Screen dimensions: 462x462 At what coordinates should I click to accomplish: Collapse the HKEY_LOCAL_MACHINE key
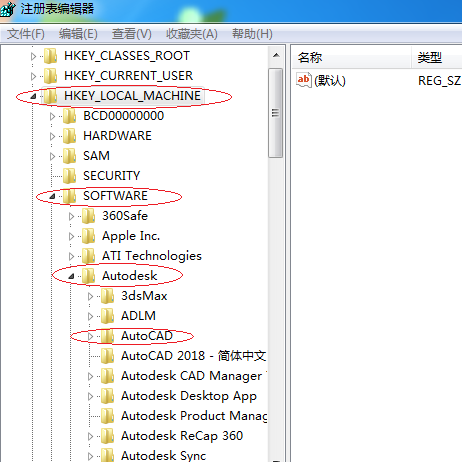point(33,96)
